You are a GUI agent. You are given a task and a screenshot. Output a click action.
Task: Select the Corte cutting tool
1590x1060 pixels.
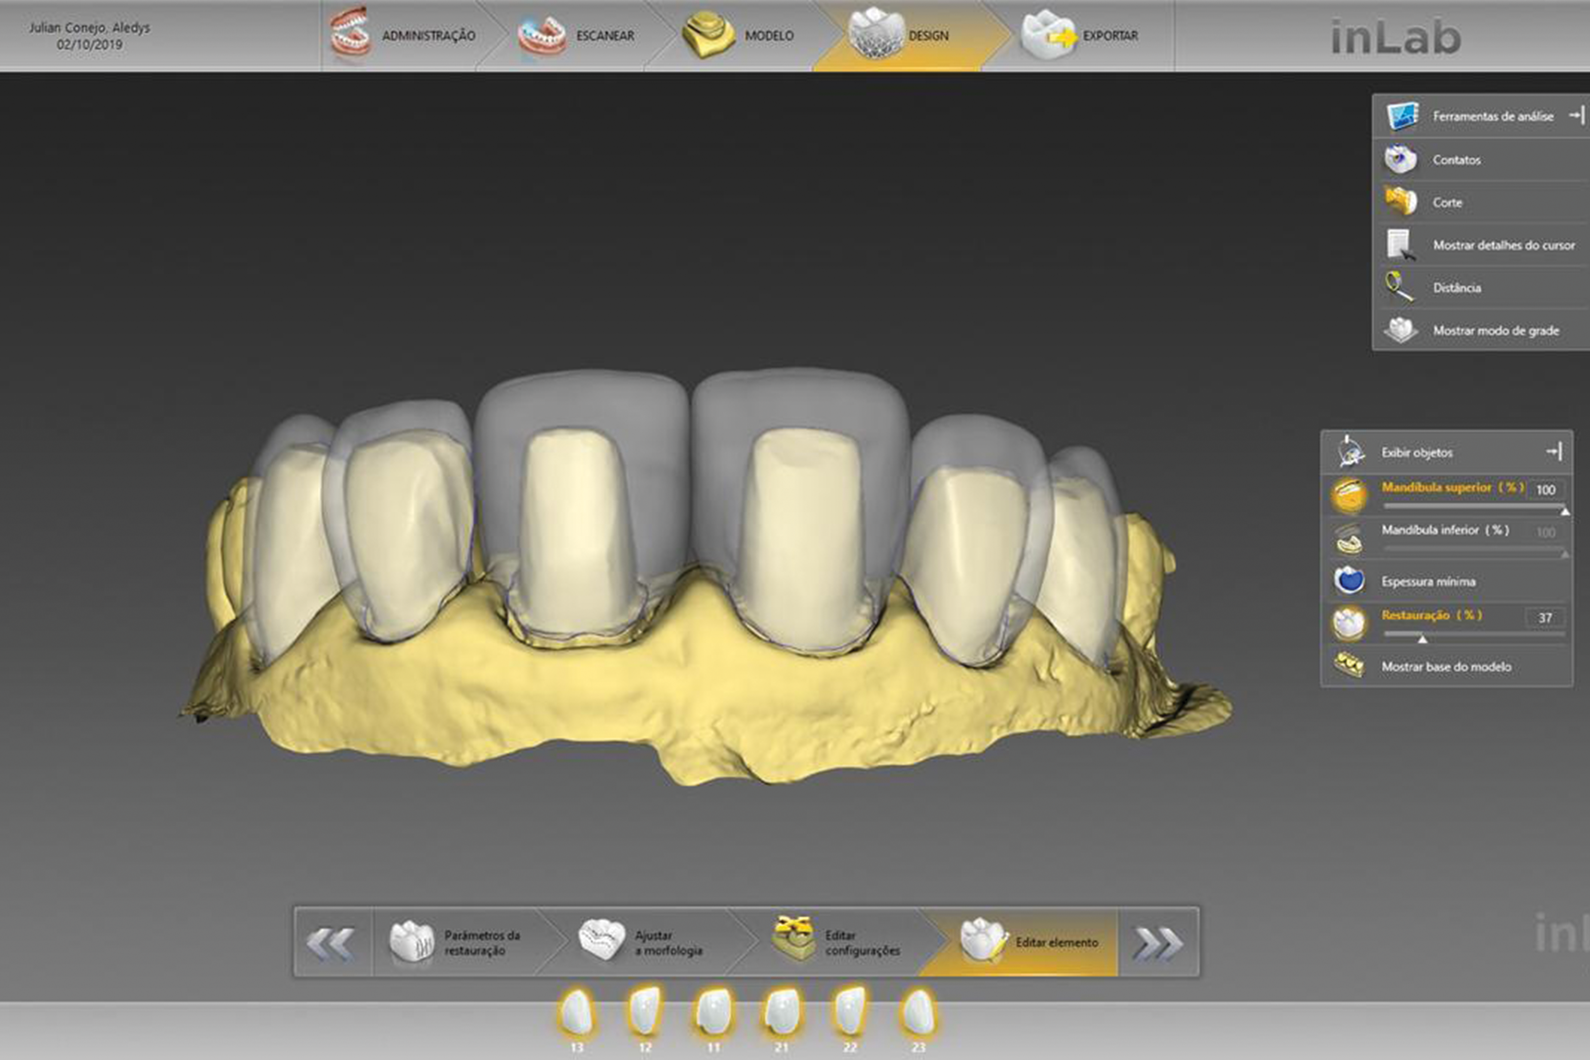tap(1446, 202)
